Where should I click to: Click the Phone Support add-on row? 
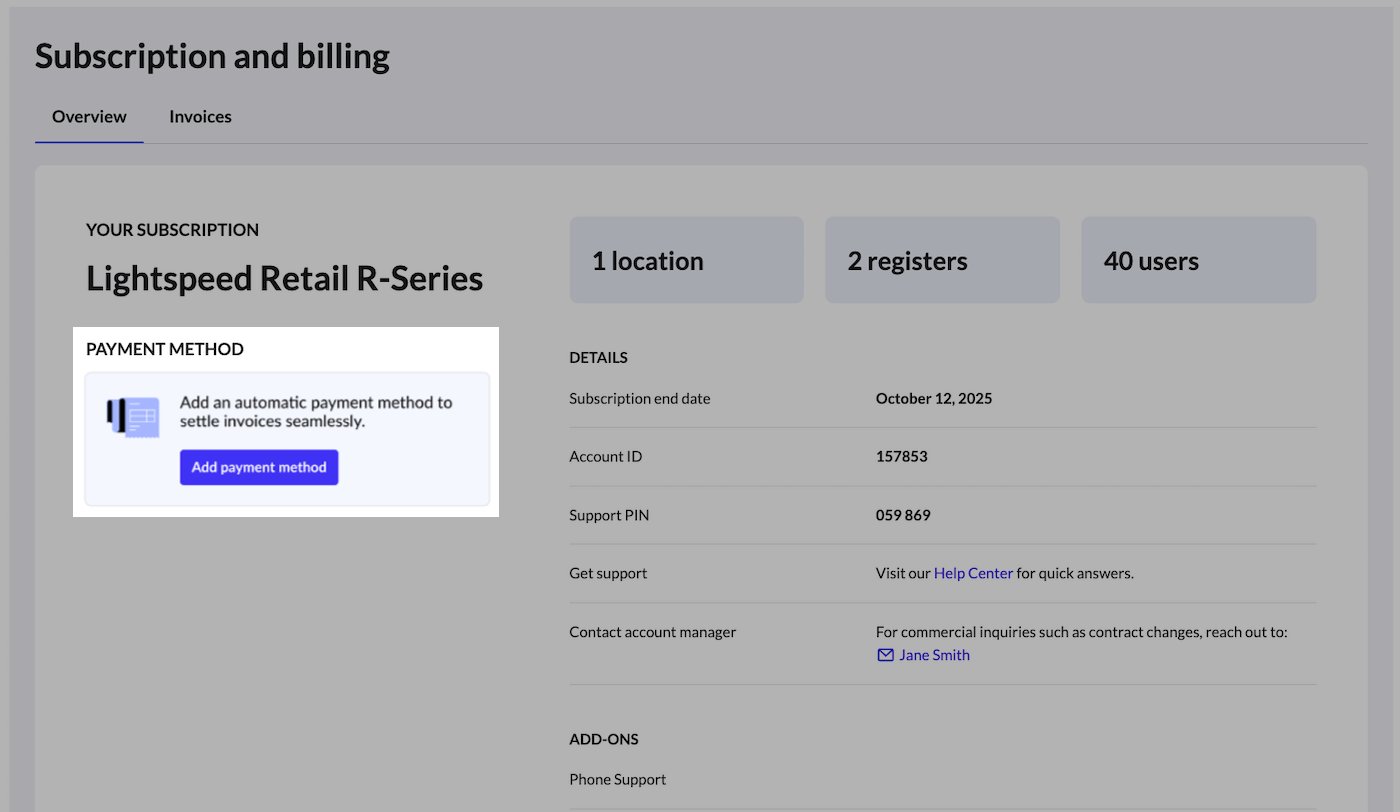[x=617, y=779]
